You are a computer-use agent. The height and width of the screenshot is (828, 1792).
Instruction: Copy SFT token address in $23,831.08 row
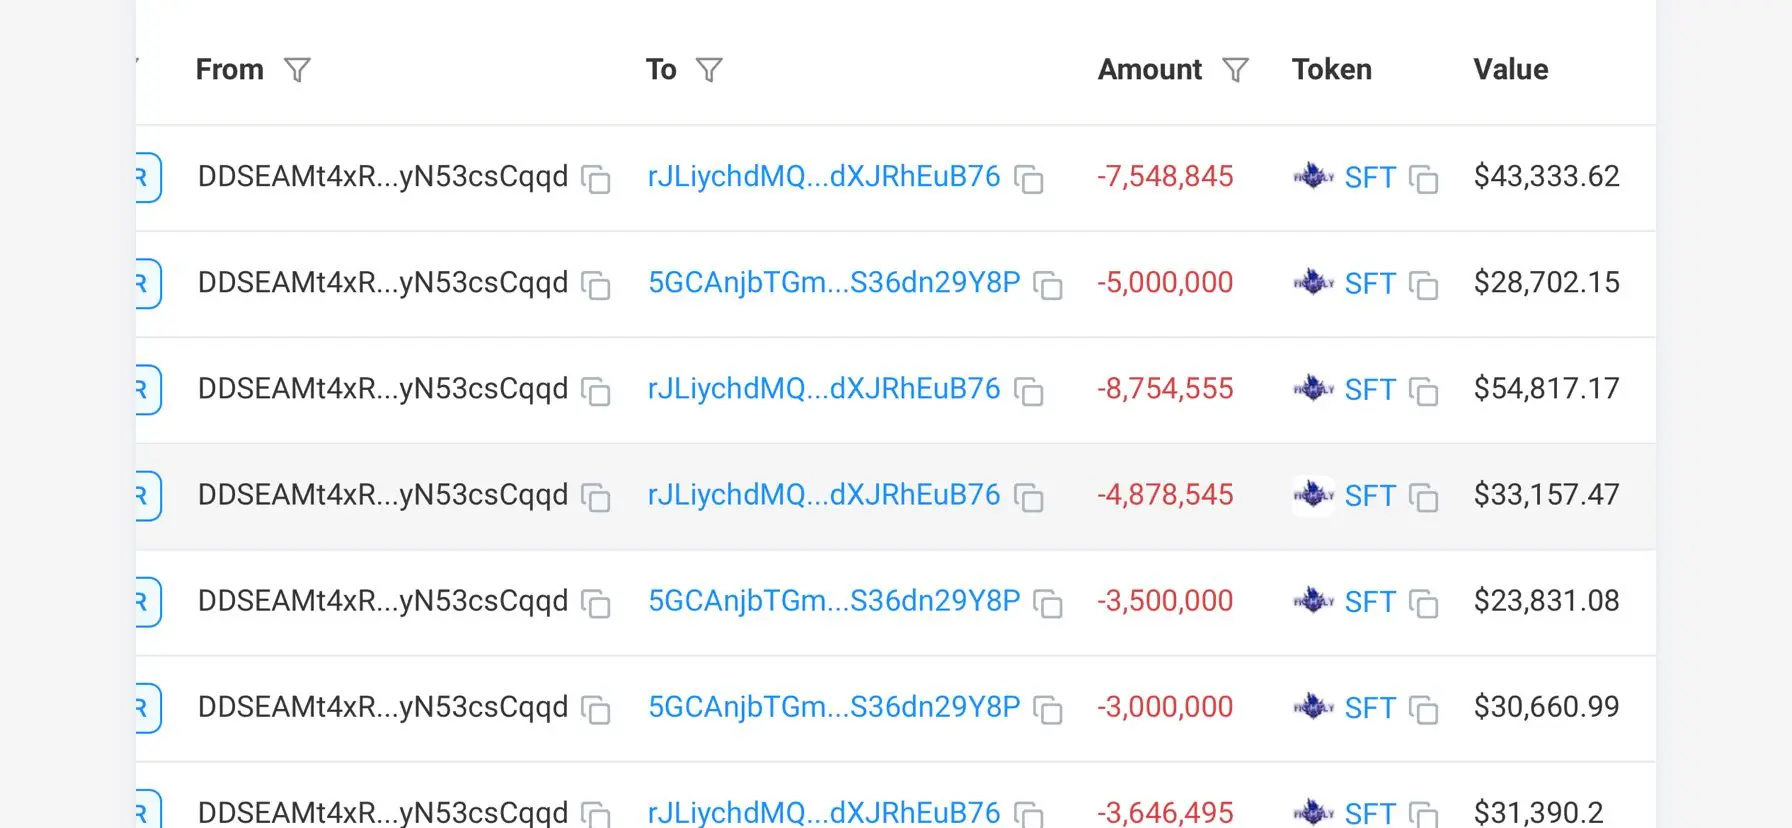(x=1424, y=603)
